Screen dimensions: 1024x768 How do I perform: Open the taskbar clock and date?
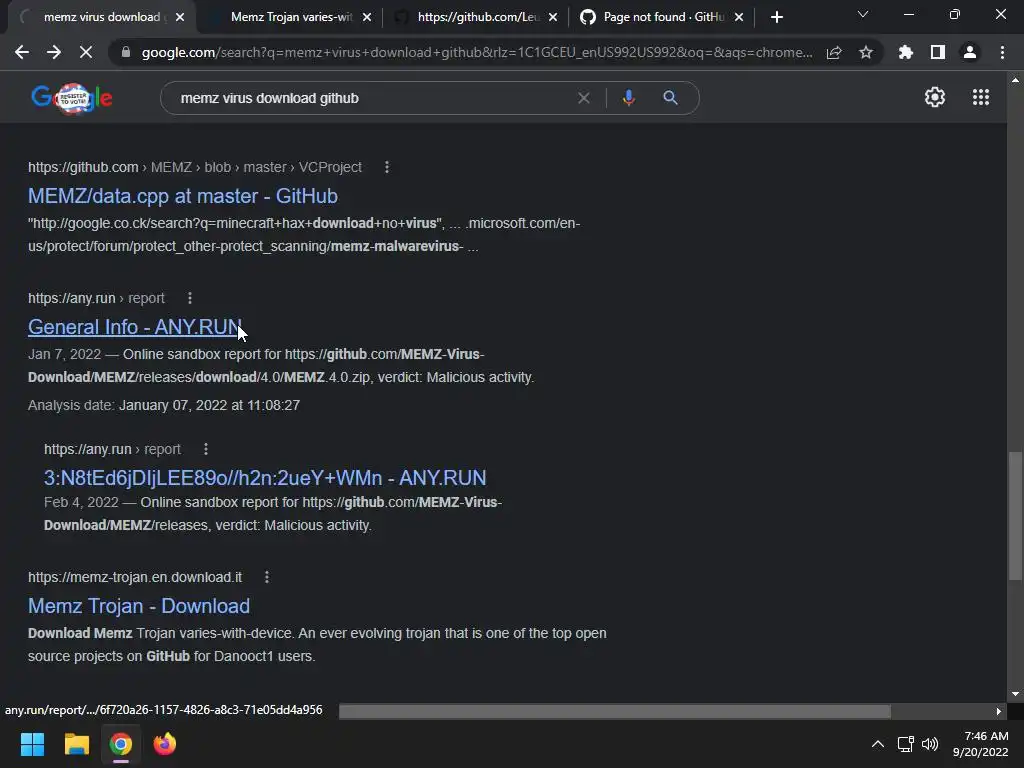pyautogui.click(x=980, y=744)
